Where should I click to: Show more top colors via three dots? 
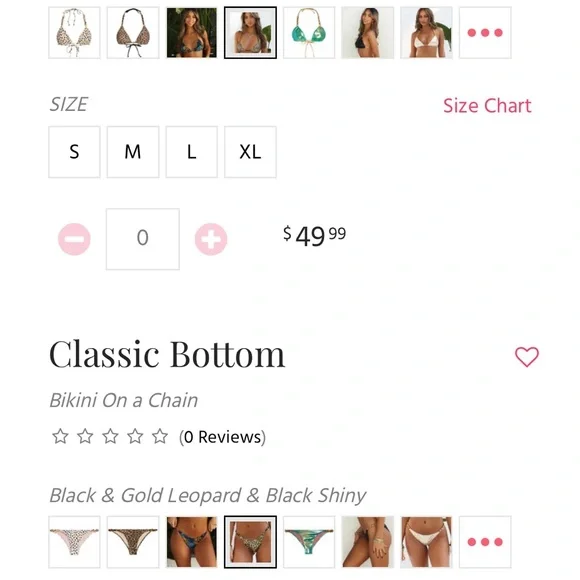[485, 33]
